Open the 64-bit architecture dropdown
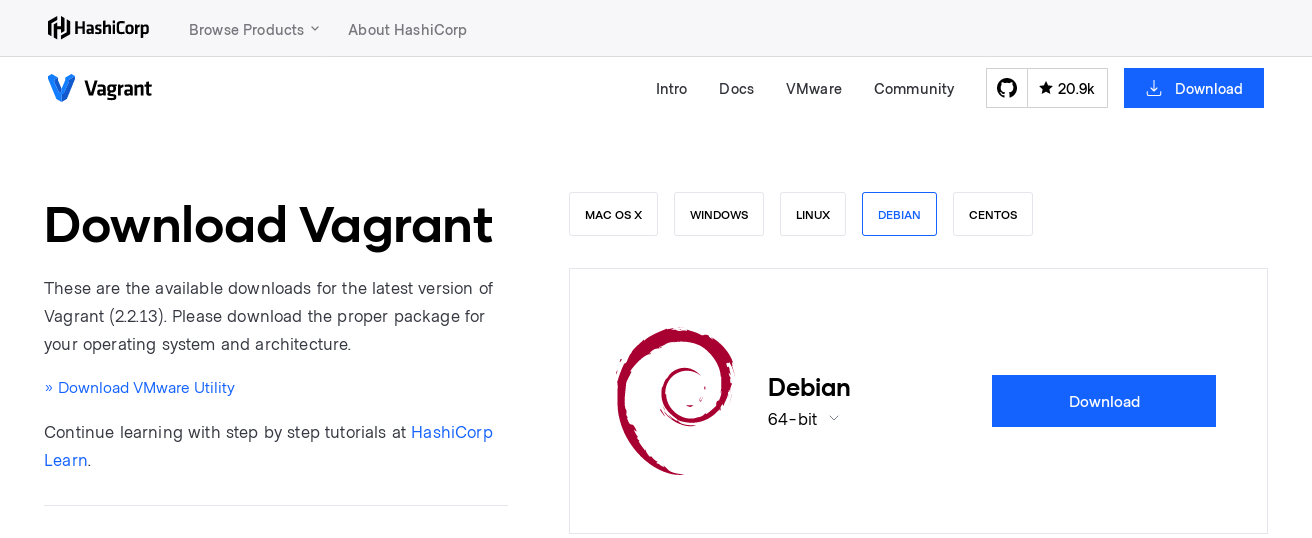This screenshot has width=1312, height=538. [803, 419]
